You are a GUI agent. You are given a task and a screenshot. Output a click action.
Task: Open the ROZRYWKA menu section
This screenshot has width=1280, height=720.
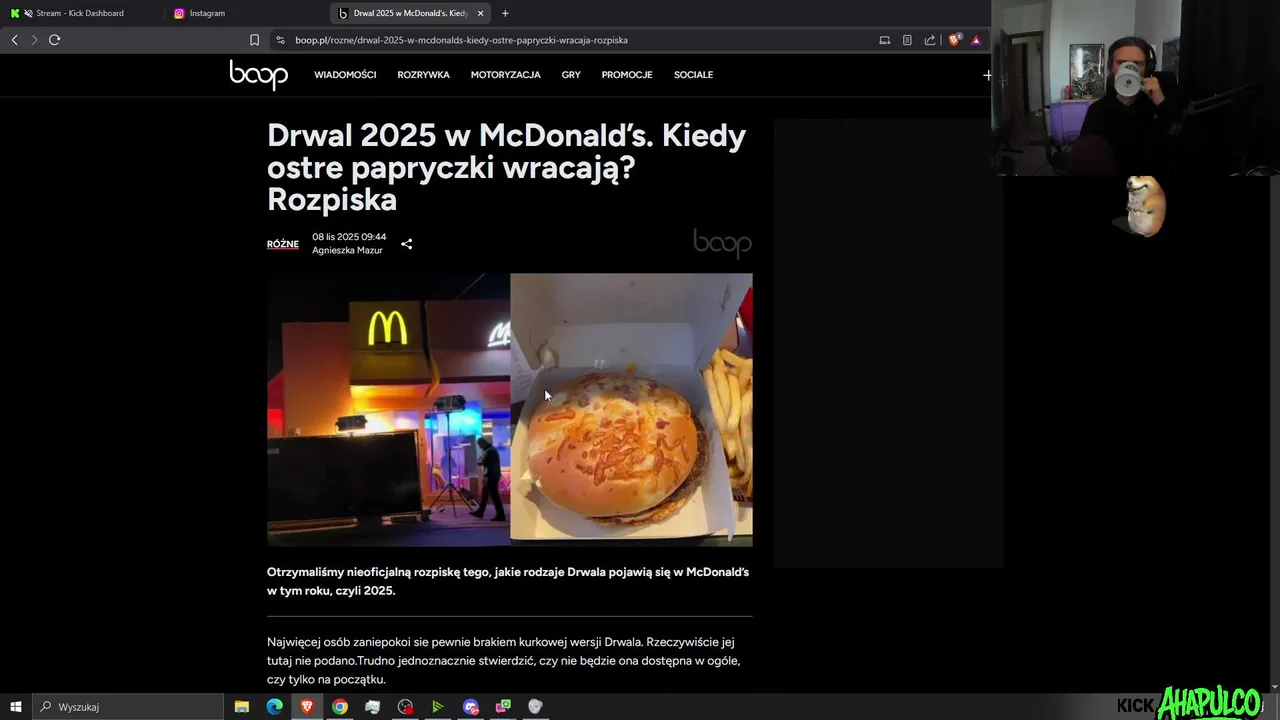pyautogui.click(x=423, y=75)
